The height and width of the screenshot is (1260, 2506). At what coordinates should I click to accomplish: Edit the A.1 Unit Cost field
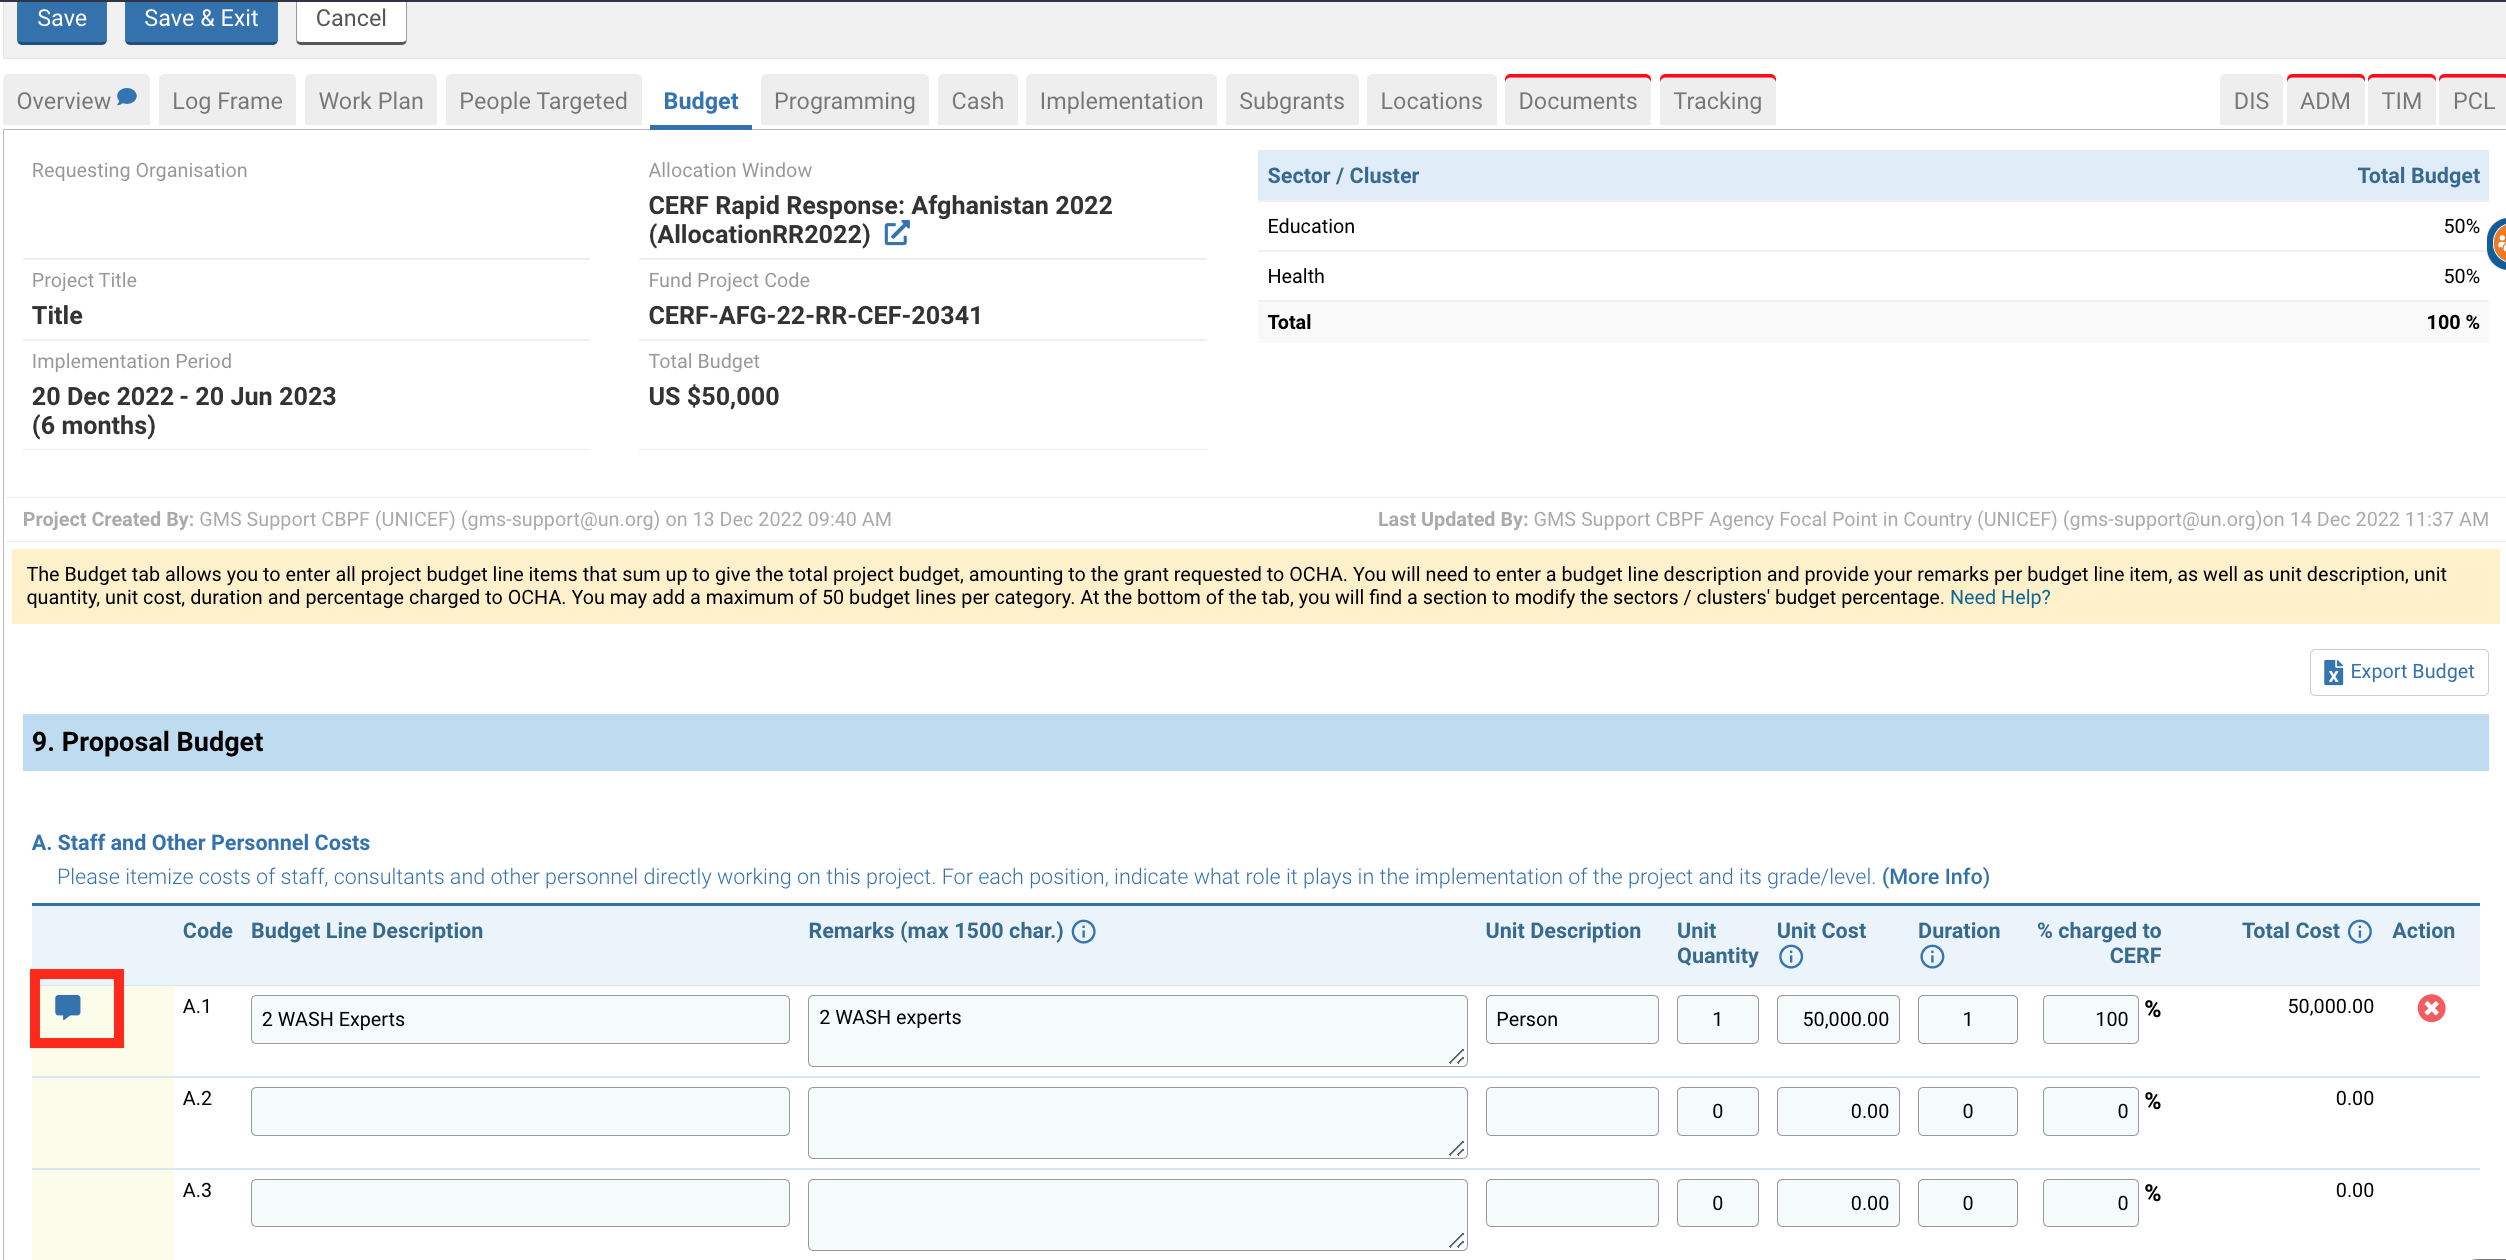tap(1838, 1019)
